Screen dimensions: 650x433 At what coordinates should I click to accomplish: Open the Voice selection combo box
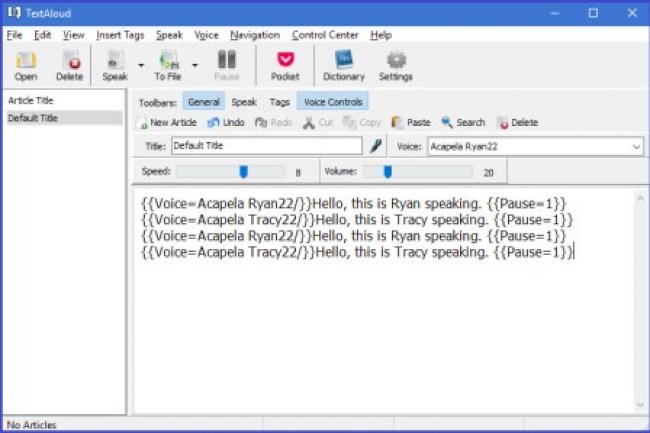pos(636,146)
